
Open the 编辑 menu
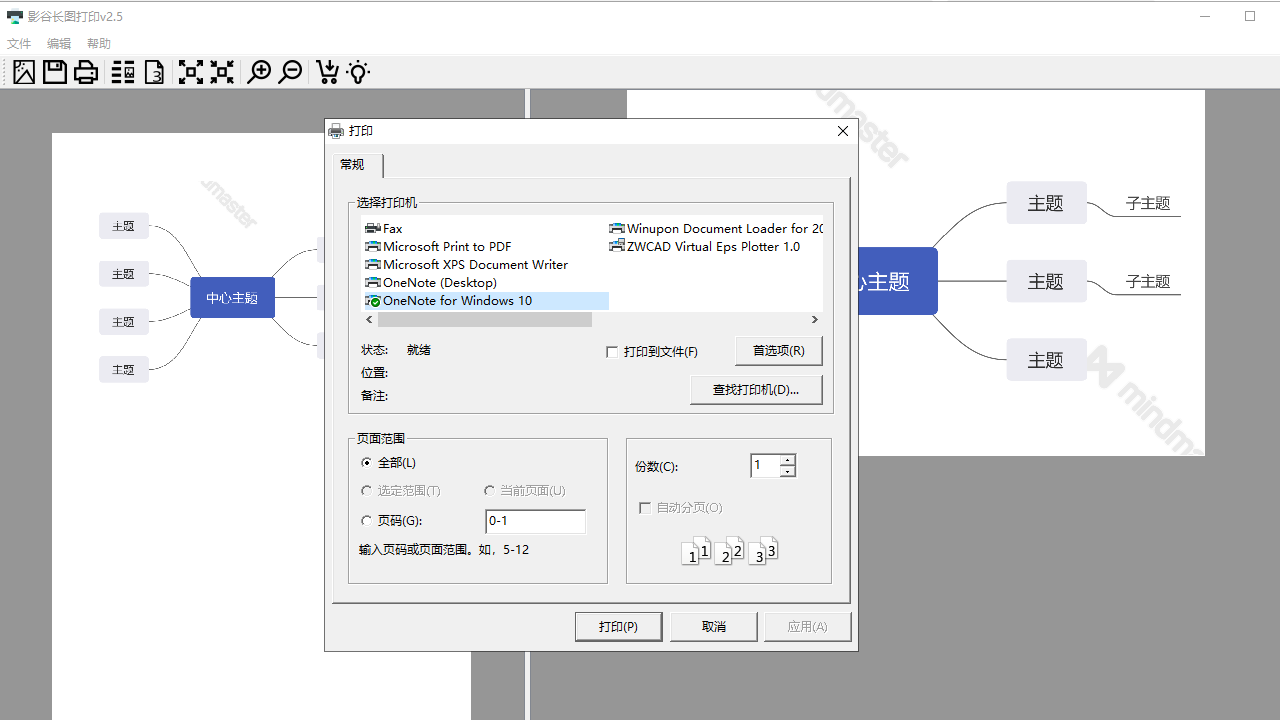pos(59,44)
